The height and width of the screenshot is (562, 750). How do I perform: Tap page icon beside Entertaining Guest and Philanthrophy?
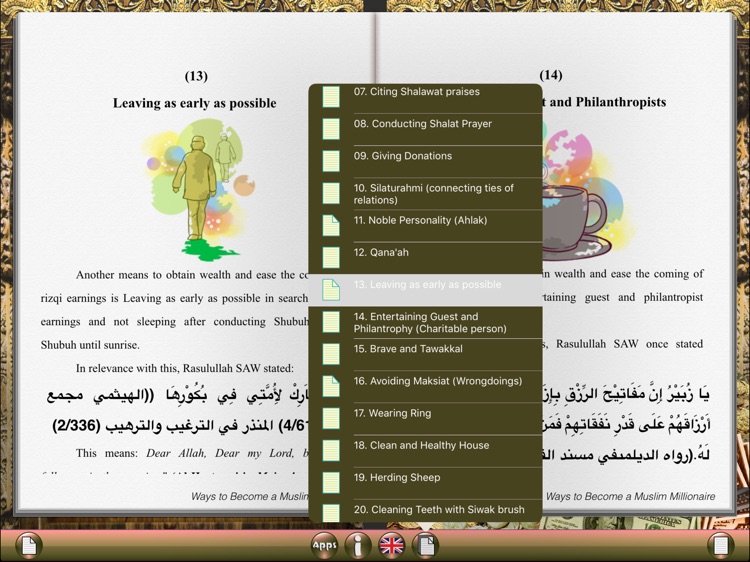click(331, 322)
